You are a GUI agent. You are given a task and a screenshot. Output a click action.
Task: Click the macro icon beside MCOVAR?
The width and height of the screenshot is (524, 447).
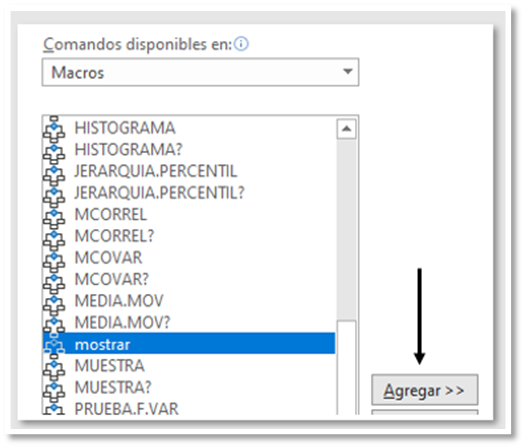click(54, 279)
